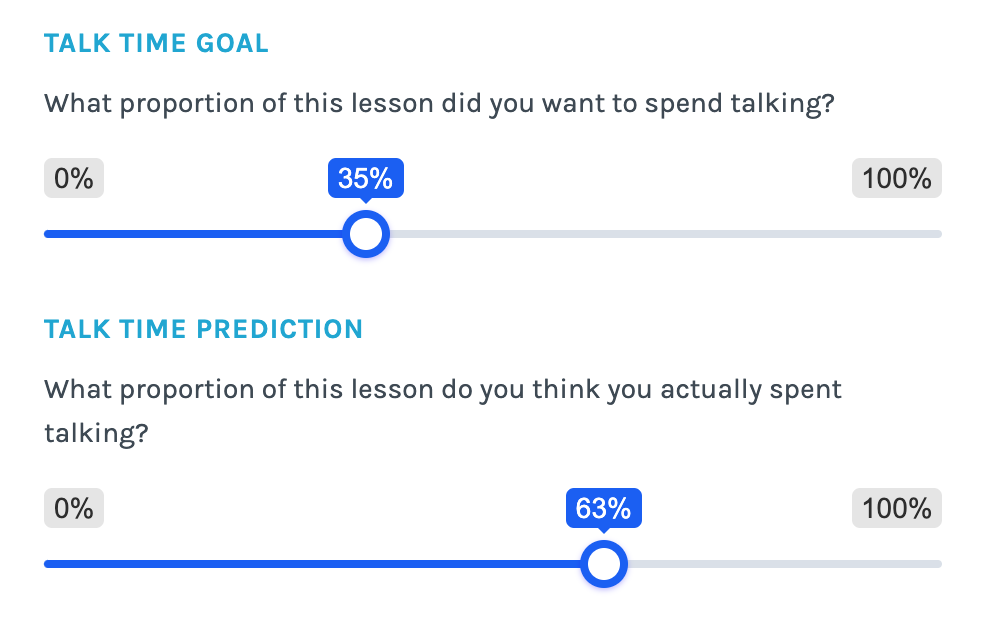The height and width of the screenshot is (640, 984).
Task: Click the unfilled grey track of prediction slider
Action: click(x=784, y=564)
